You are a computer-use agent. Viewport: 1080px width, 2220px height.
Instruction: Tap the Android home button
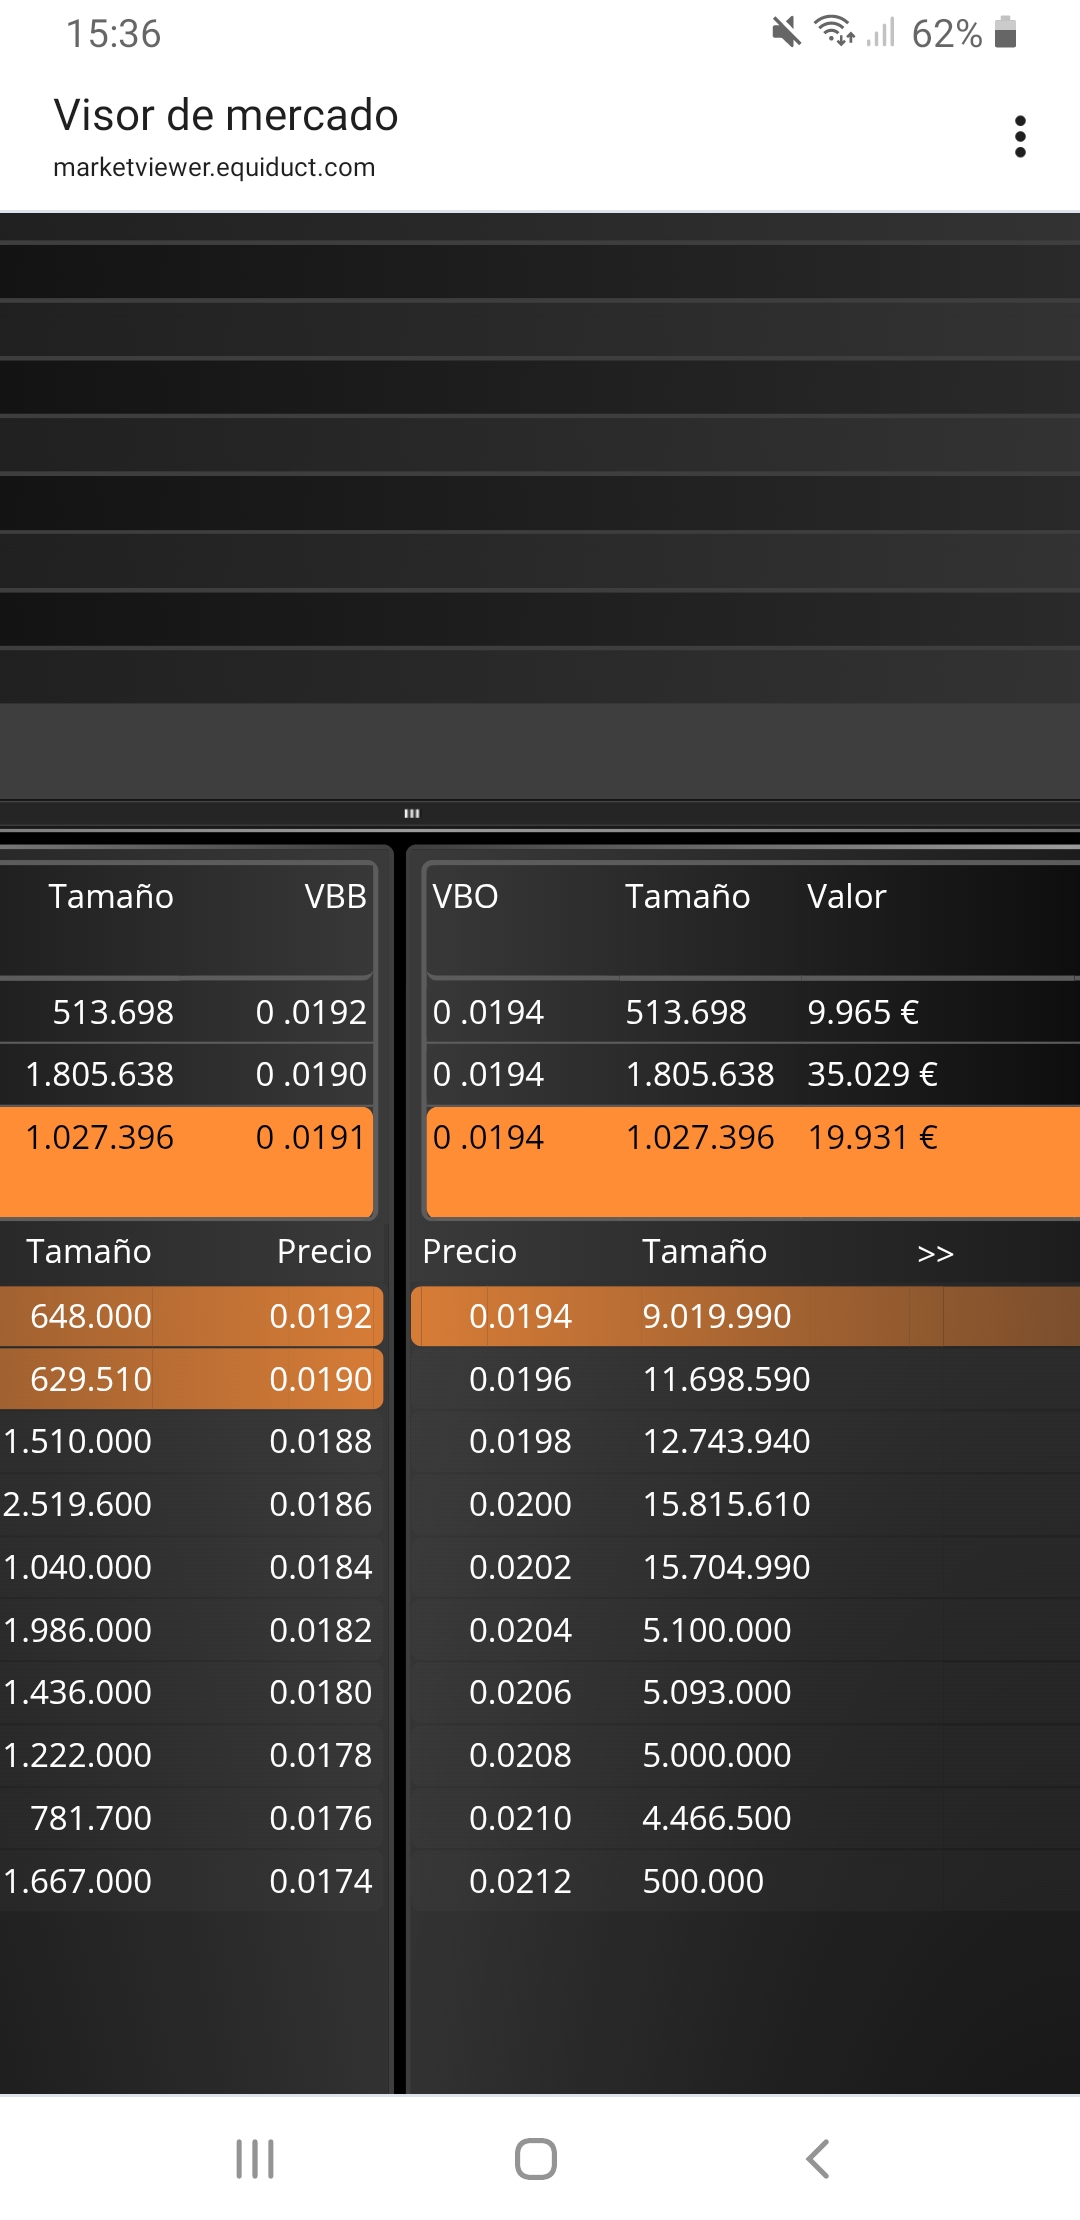tap(536, 2158)
